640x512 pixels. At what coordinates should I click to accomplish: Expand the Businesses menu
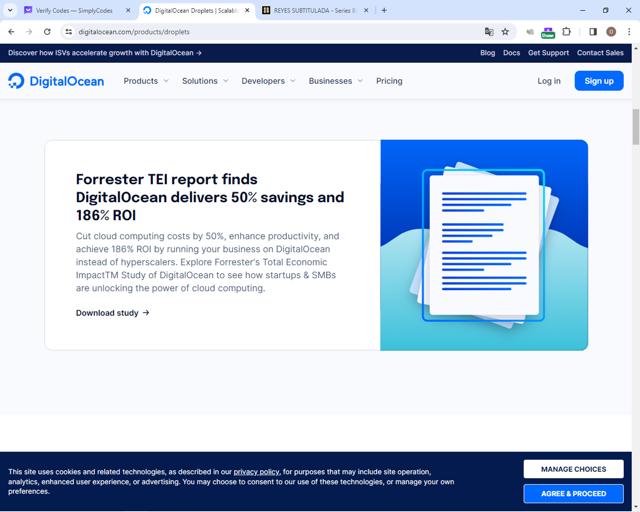(336, 81)
